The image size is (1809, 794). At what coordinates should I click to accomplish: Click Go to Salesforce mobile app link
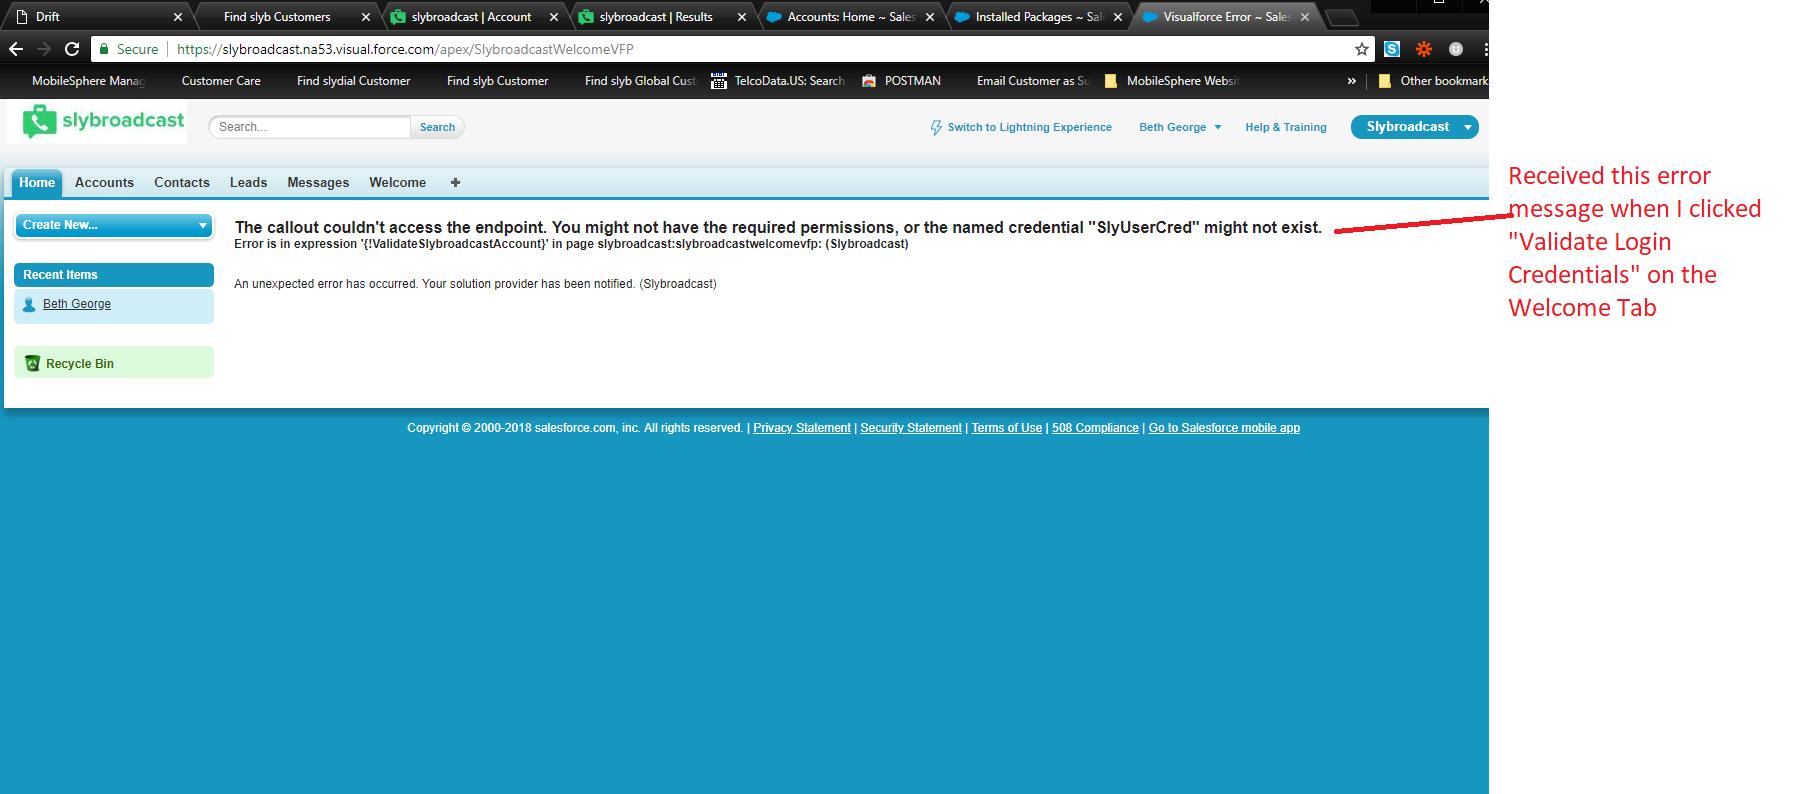pos(1224,428)
